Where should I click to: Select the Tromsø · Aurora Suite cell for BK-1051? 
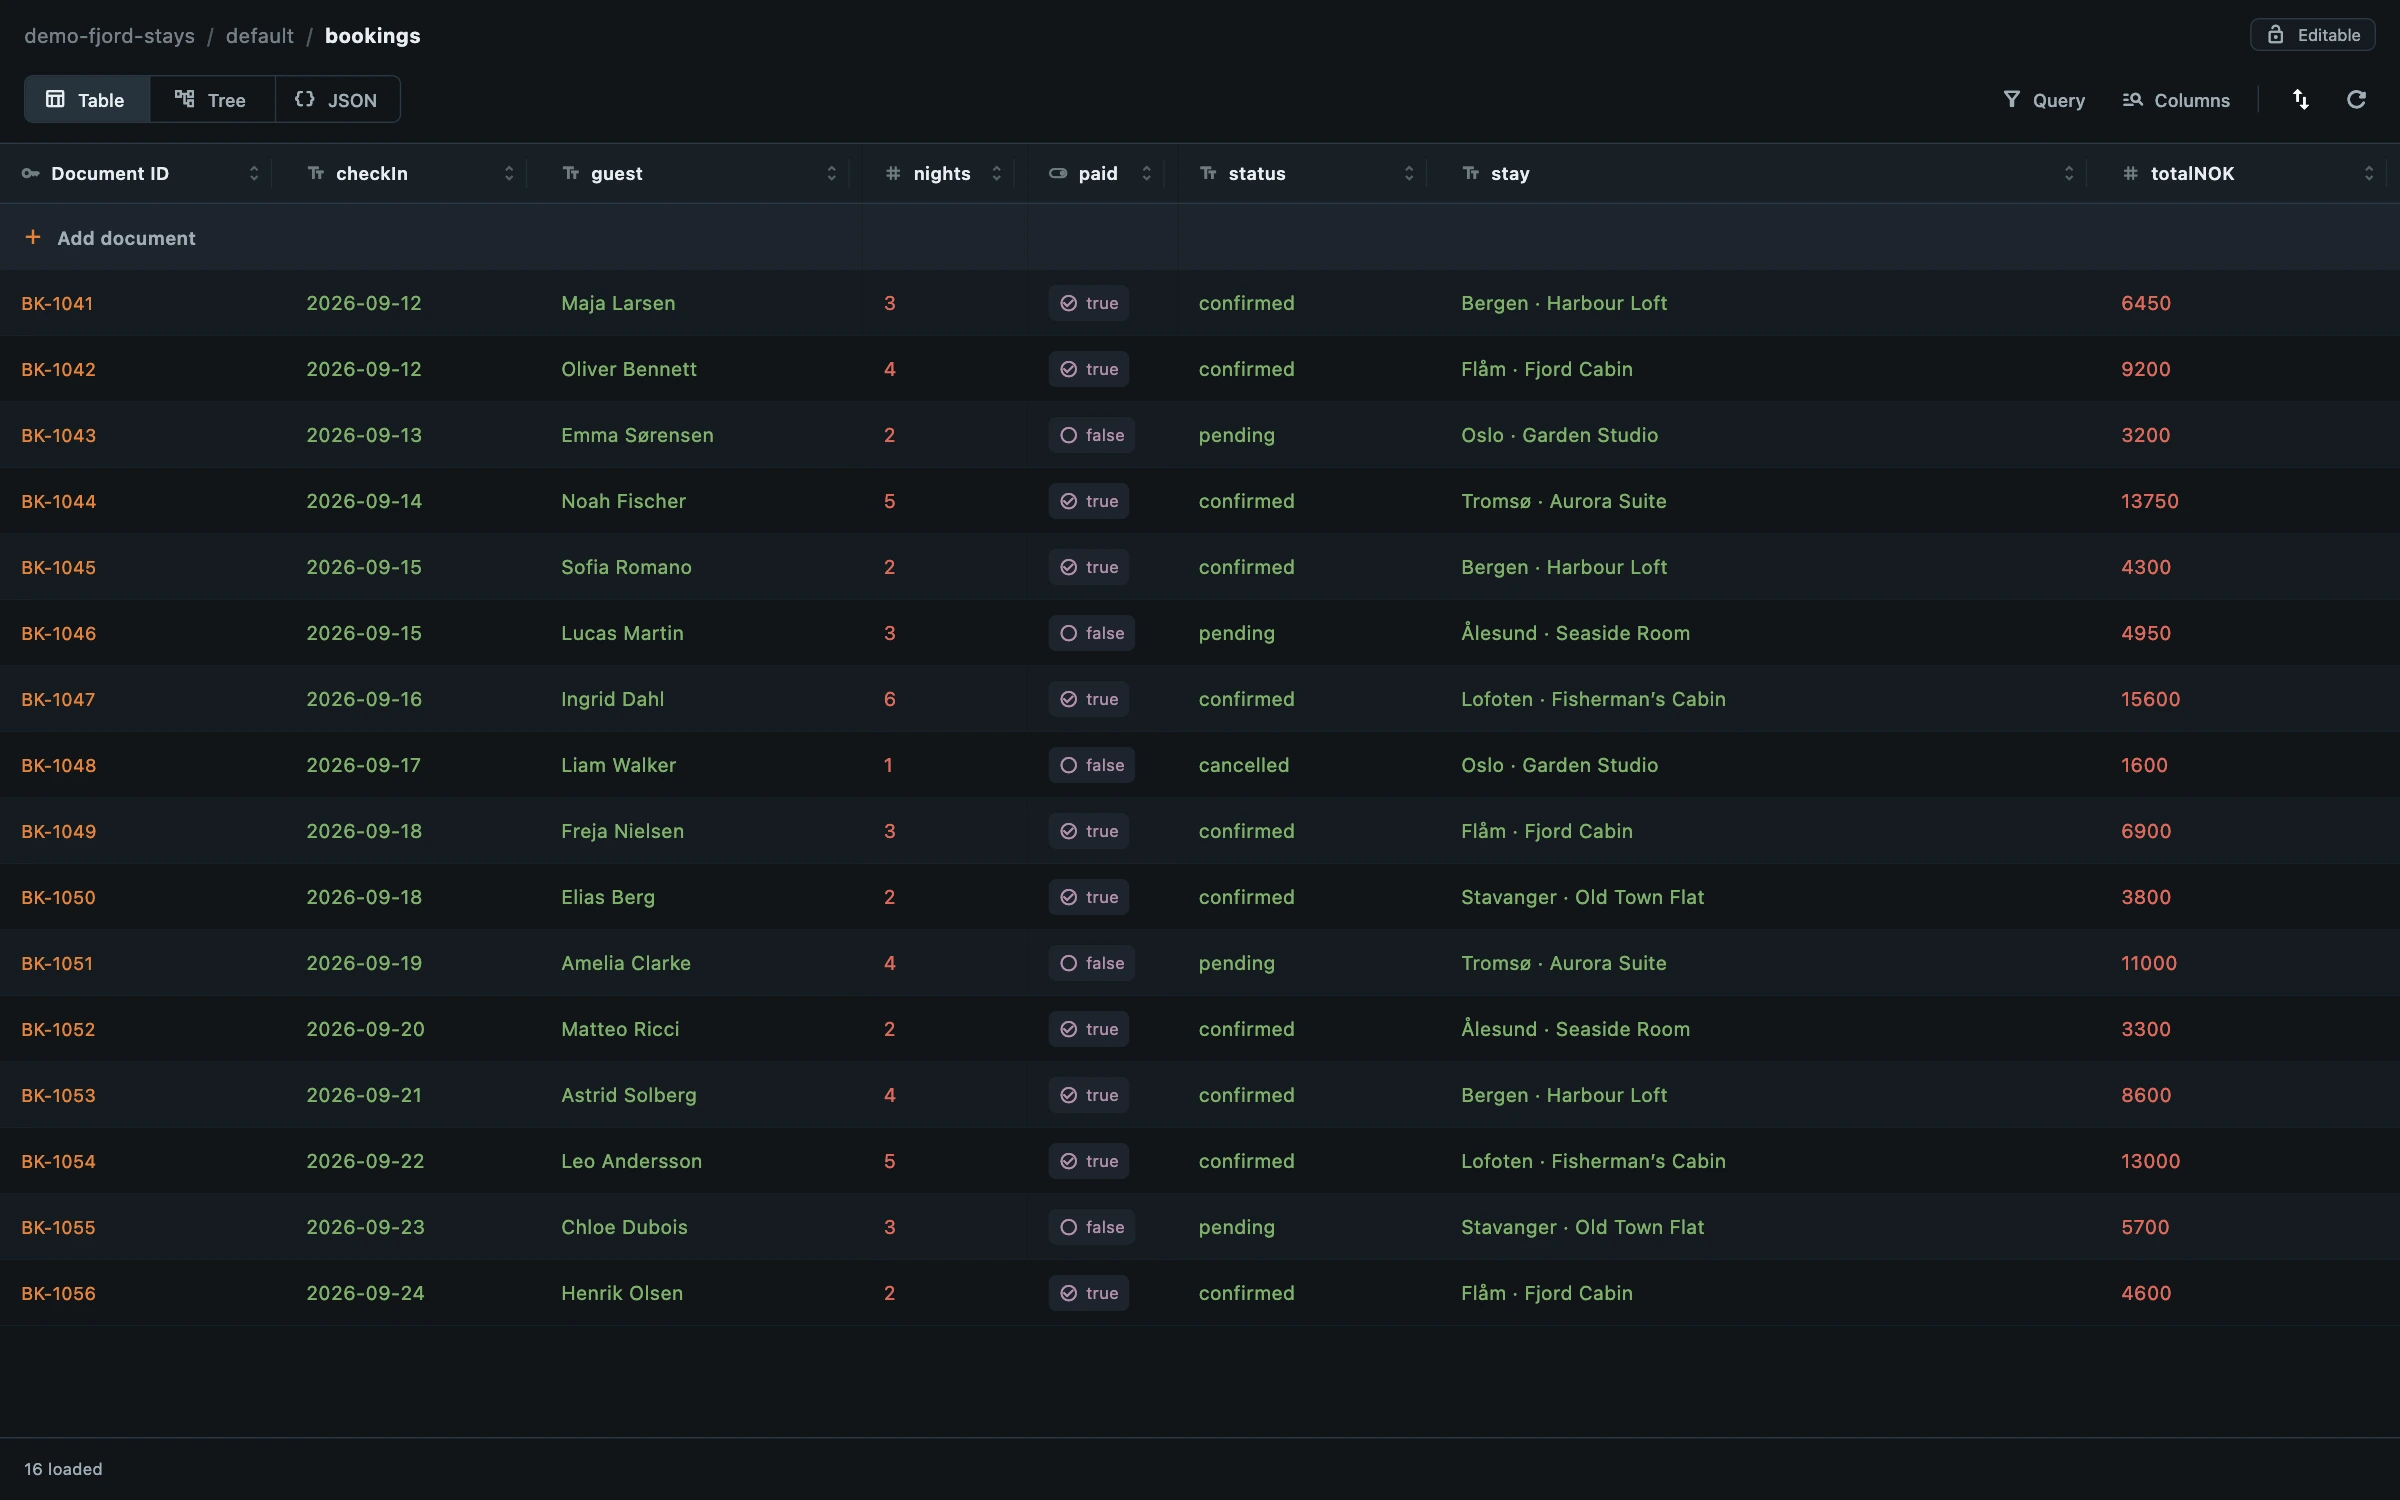[1564, 963]
